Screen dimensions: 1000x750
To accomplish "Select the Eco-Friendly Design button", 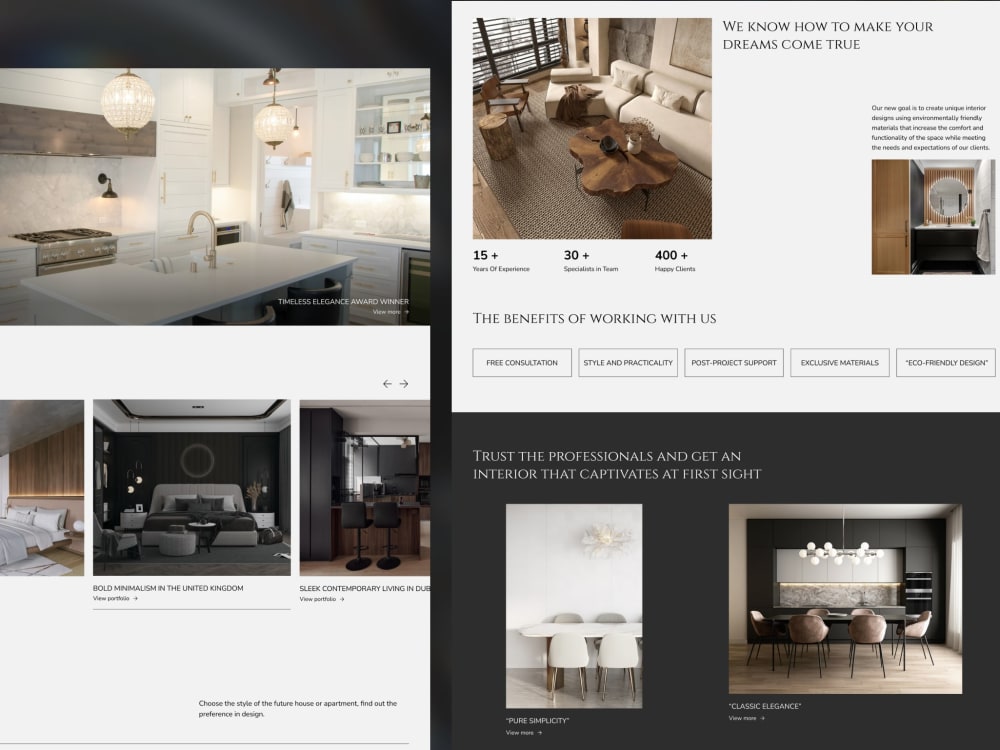I will click(x=946, y=362).
